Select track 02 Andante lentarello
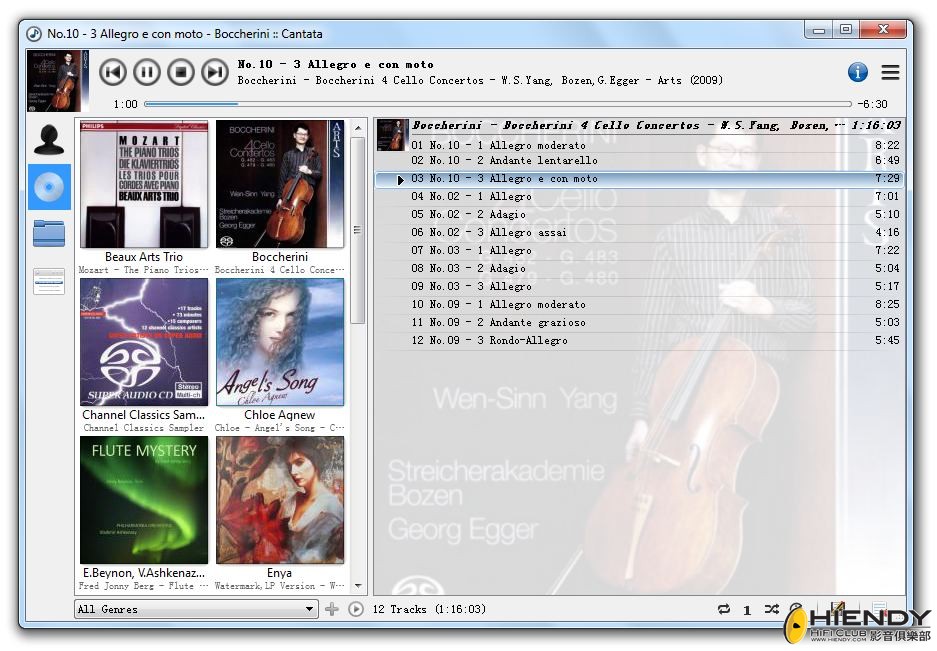Image resolution: width=937 pixels, height=651 pixels. click(638, 160)
